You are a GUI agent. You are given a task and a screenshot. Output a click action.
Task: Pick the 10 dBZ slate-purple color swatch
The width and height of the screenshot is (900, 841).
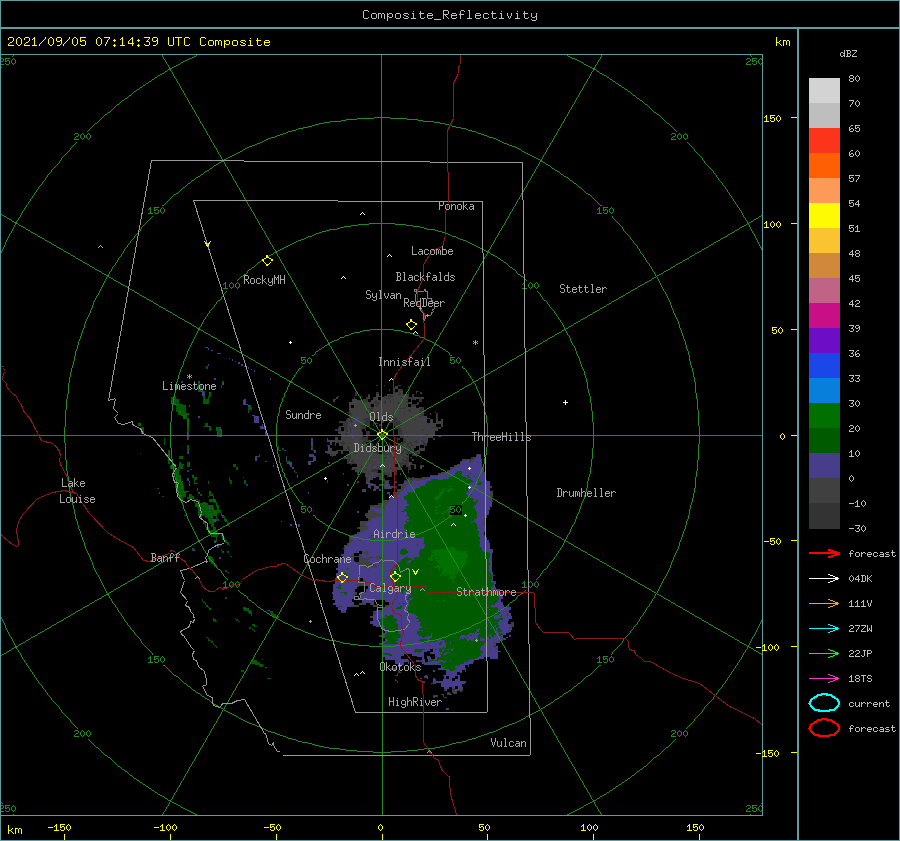pyautogui.click(x=824, y=466)
